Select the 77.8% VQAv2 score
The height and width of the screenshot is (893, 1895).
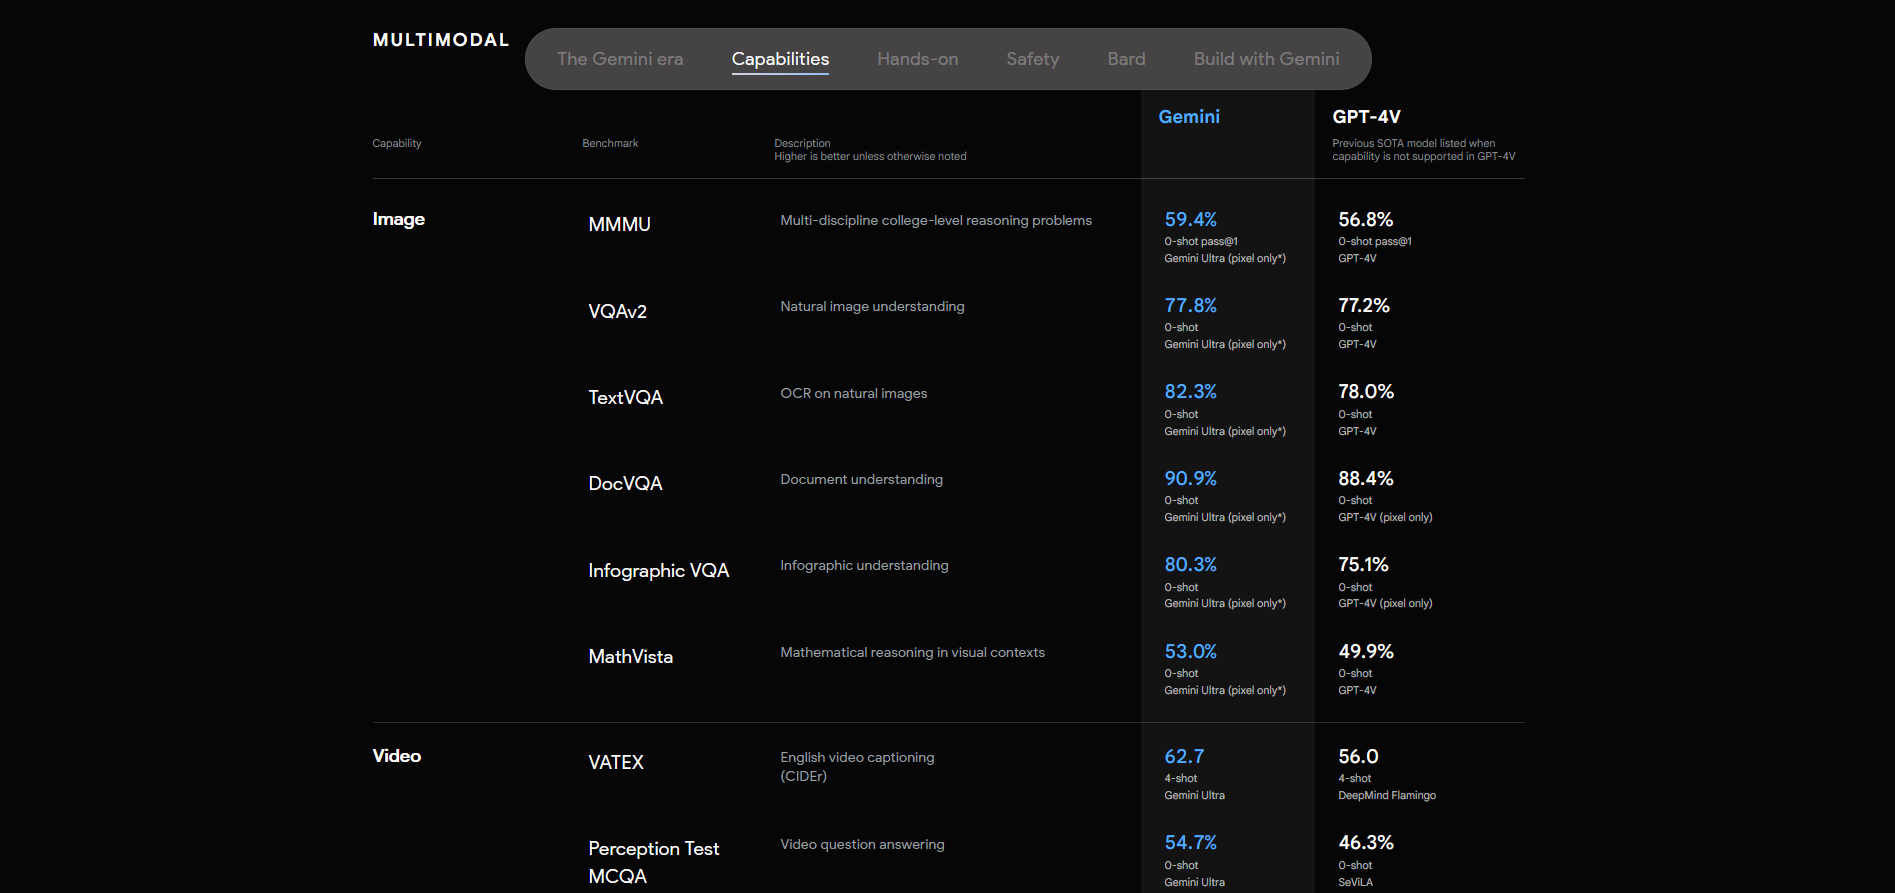(x=1190, y=305)
